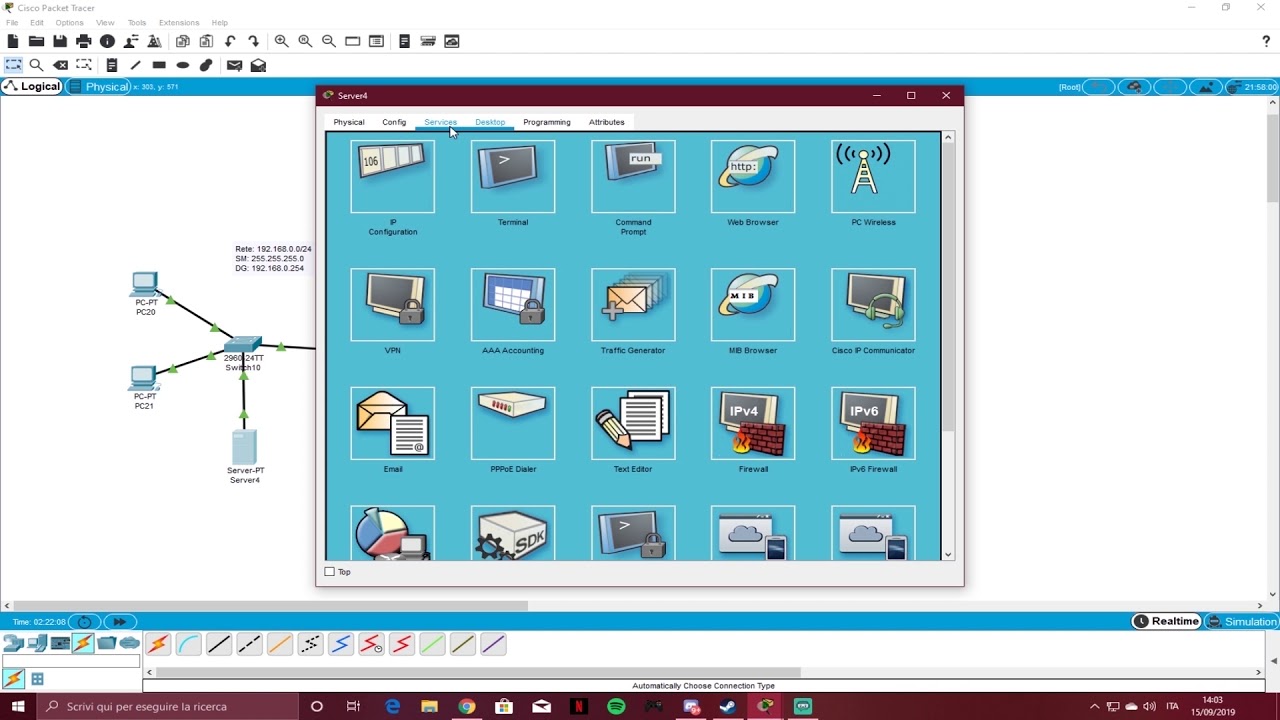Select Switch10 in the topology
This screenshot has width=1280, height=720.
[243, 345]
